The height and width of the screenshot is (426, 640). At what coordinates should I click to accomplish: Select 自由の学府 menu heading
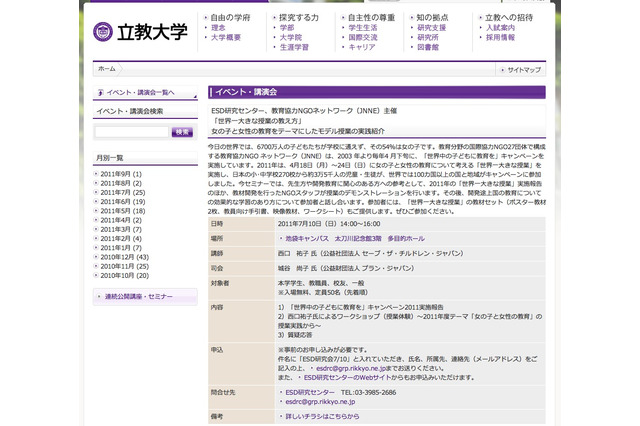point(230,18)
